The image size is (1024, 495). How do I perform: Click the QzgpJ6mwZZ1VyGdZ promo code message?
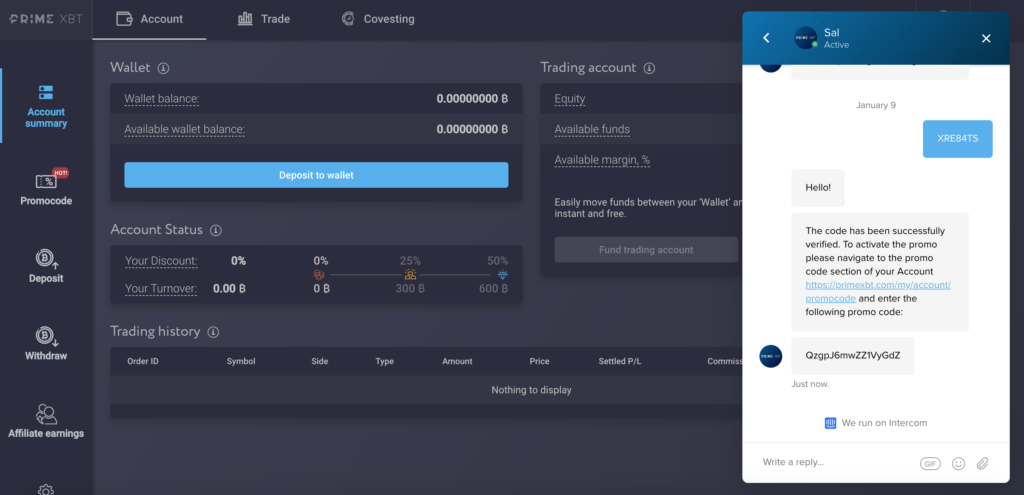(x=853, y=356)
